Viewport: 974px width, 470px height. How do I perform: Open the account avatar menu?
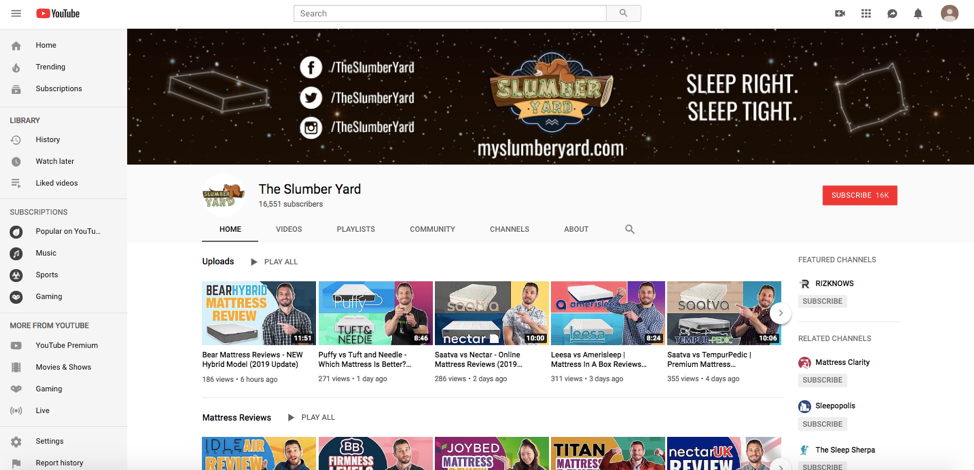tap(949, 13)
